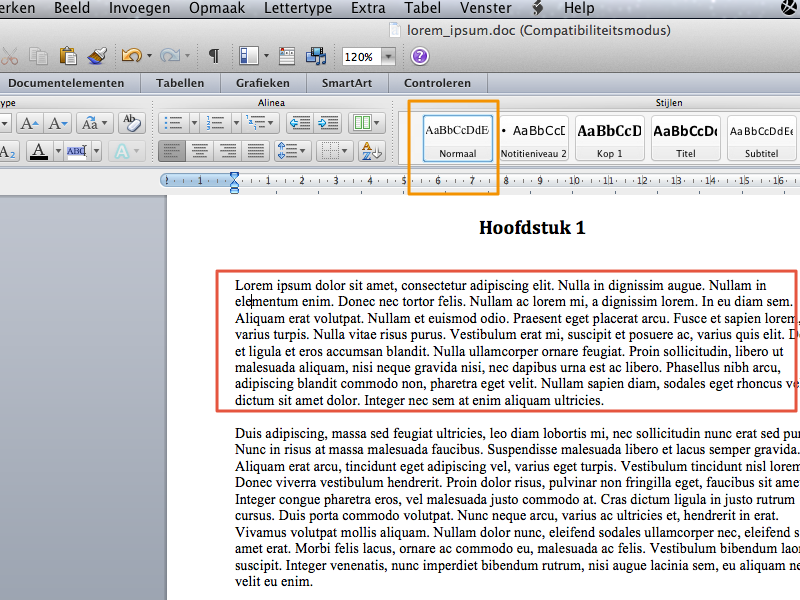Open the bullet style dropdown arrow
Screen dimensions: 800x600
pos(194,123)
